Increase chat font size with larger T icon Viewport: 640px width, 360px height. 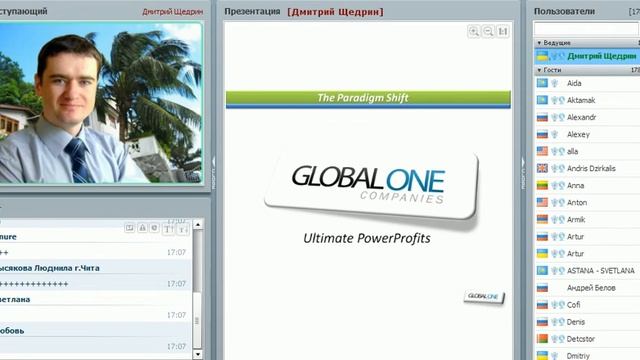[168, 229]
